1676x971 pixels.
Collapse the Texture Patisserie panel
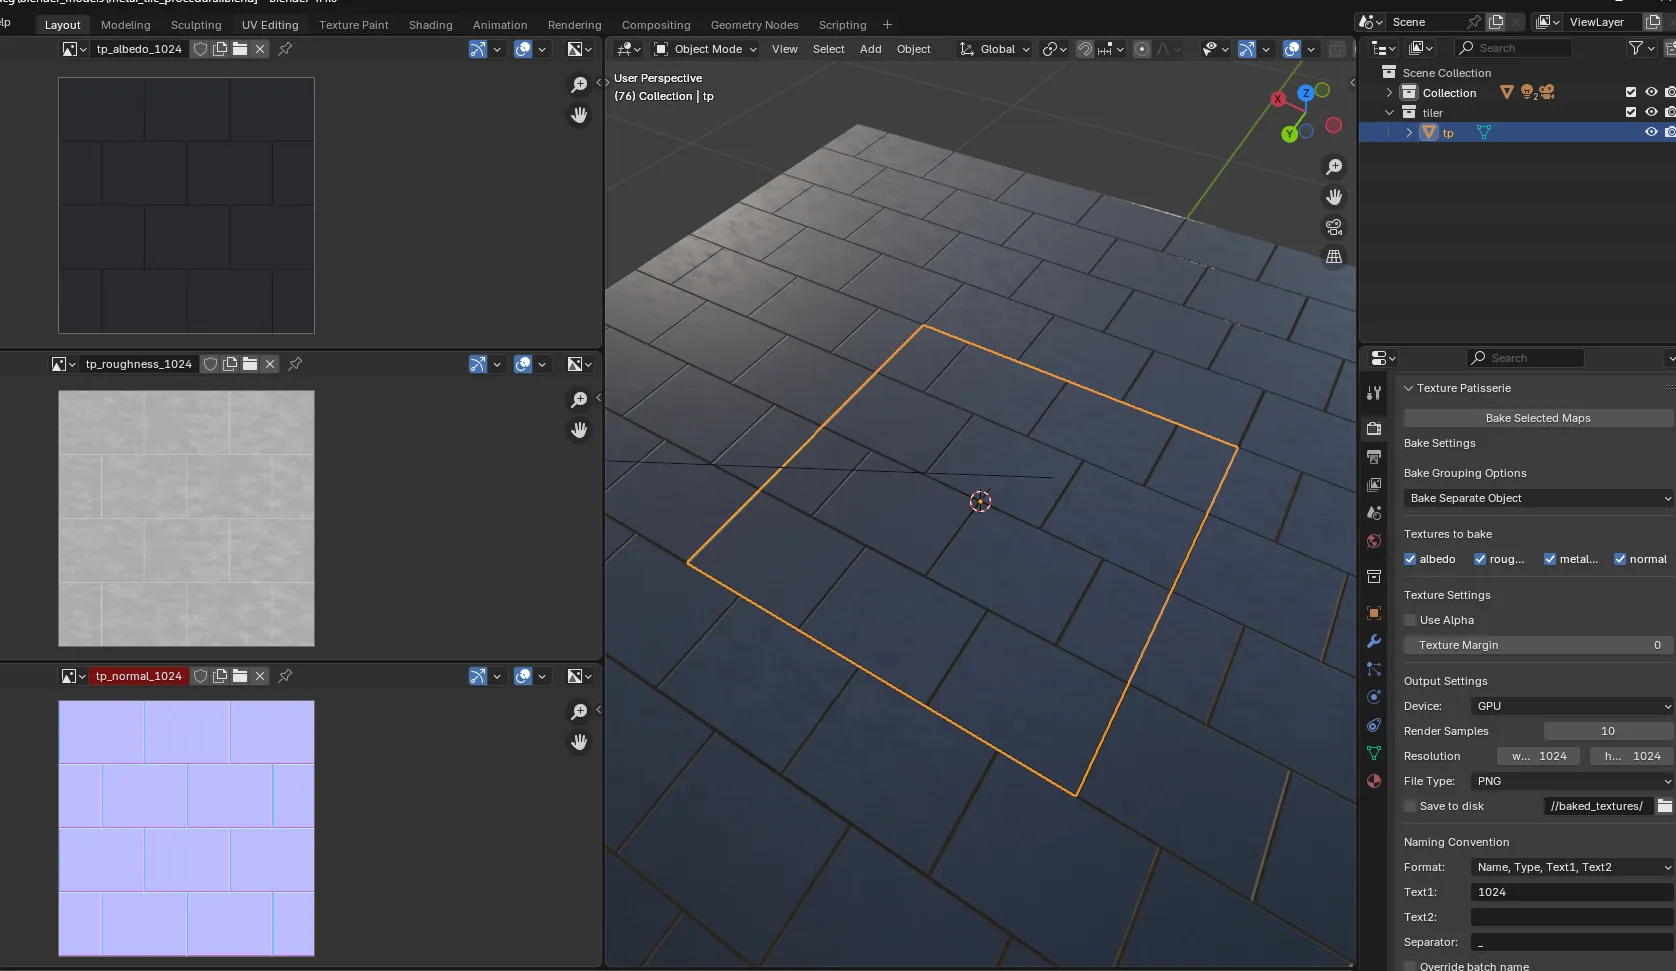pyautogui.click(x=1409, y=388)
